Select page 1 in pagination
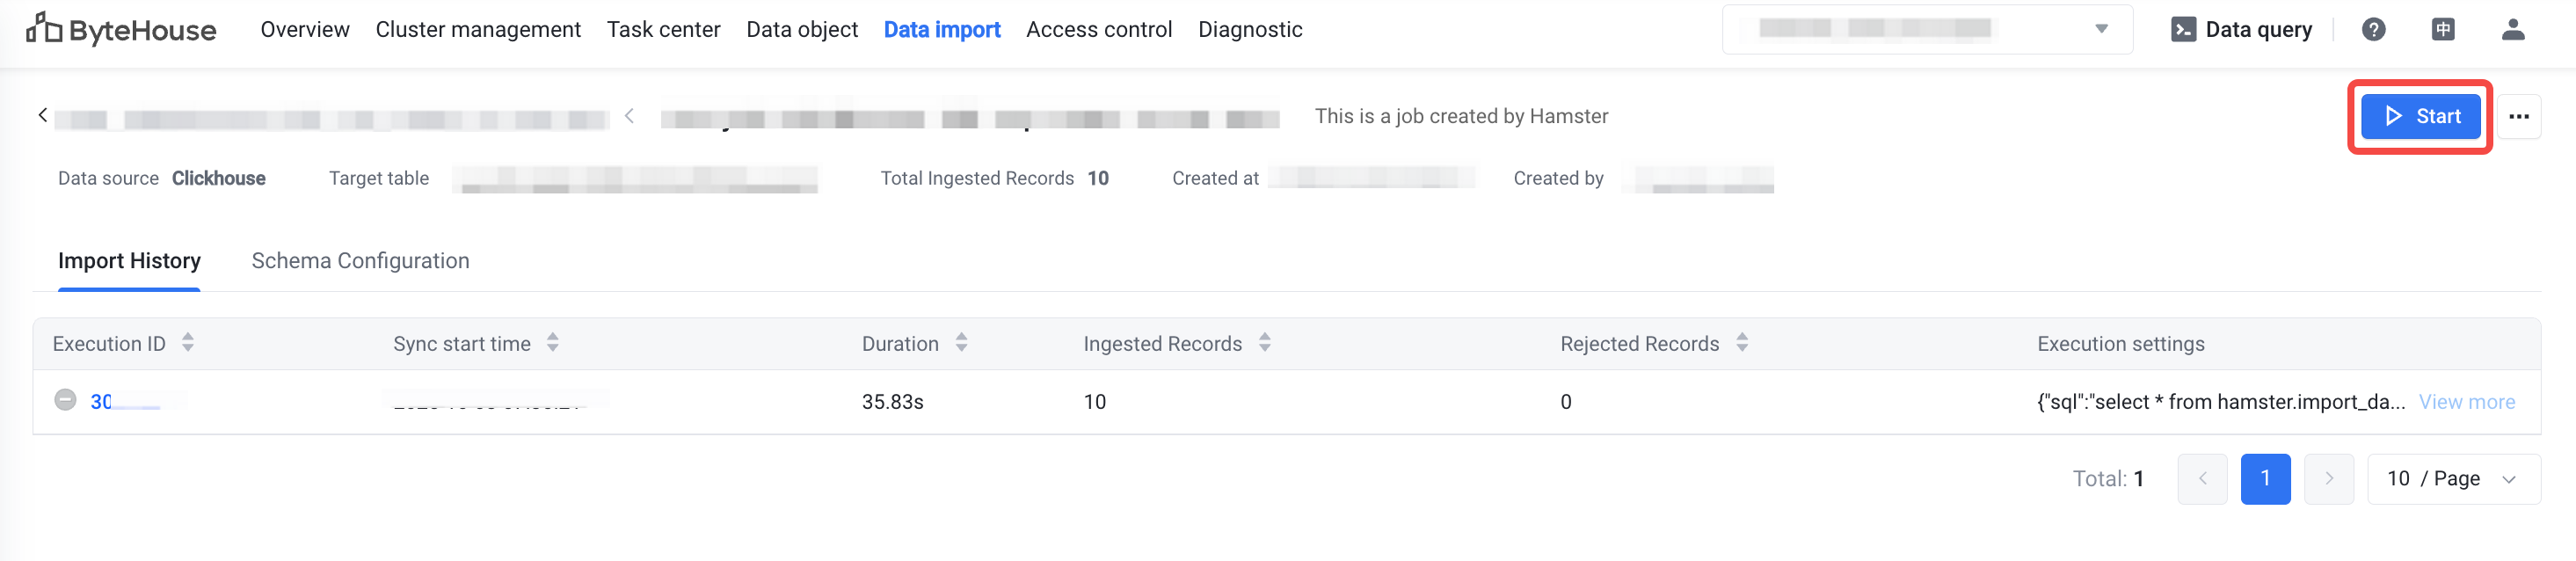The height and width of the screenshot is (561, 2576). coord(2265,479)
